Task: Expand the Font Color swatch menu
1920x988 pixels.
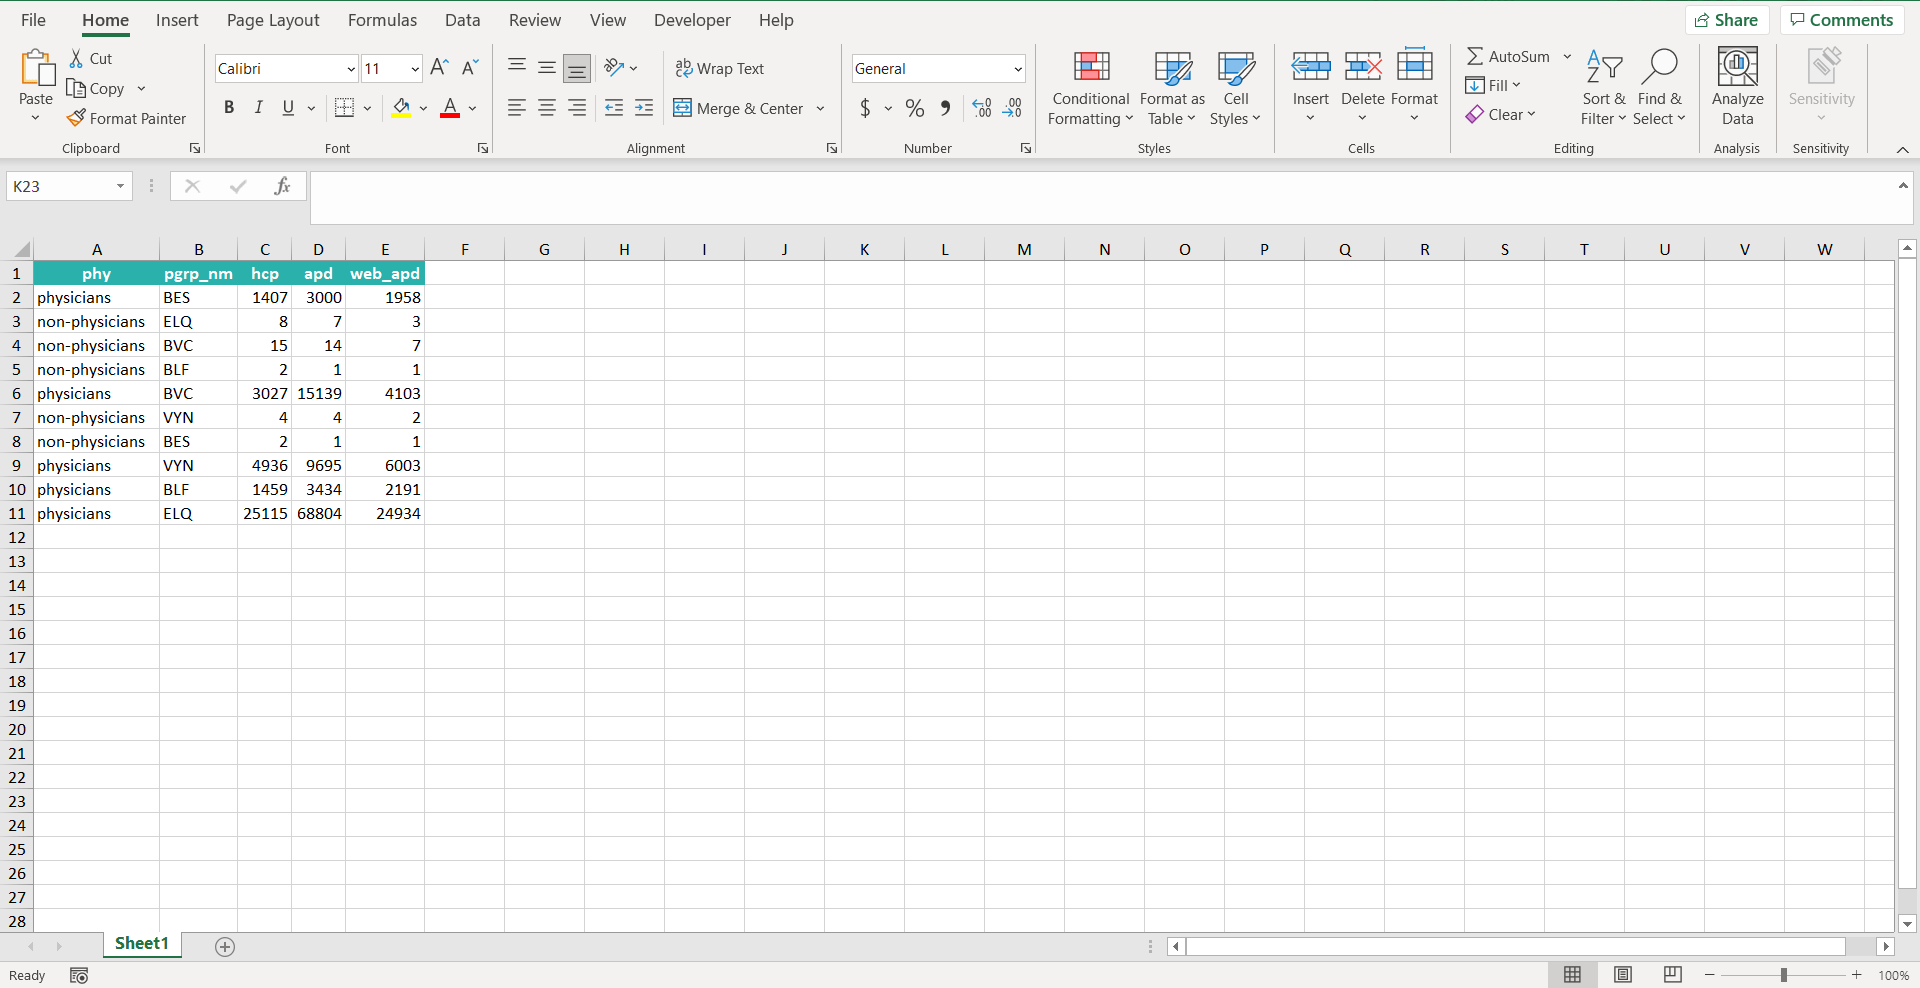Action: [x=472, y=108]
